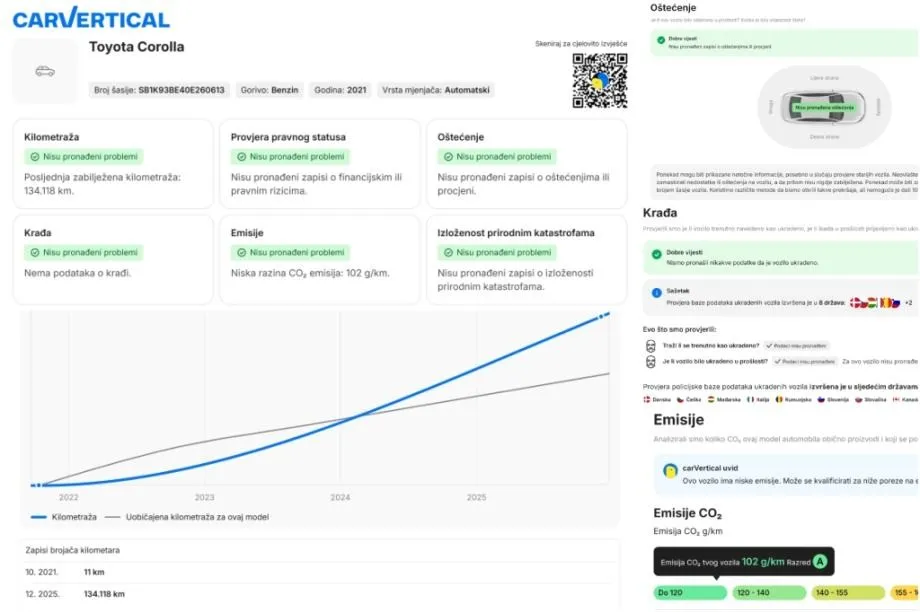Click the 2023 label on chart axis
The image size is (920, 612).
click(204, 497)
